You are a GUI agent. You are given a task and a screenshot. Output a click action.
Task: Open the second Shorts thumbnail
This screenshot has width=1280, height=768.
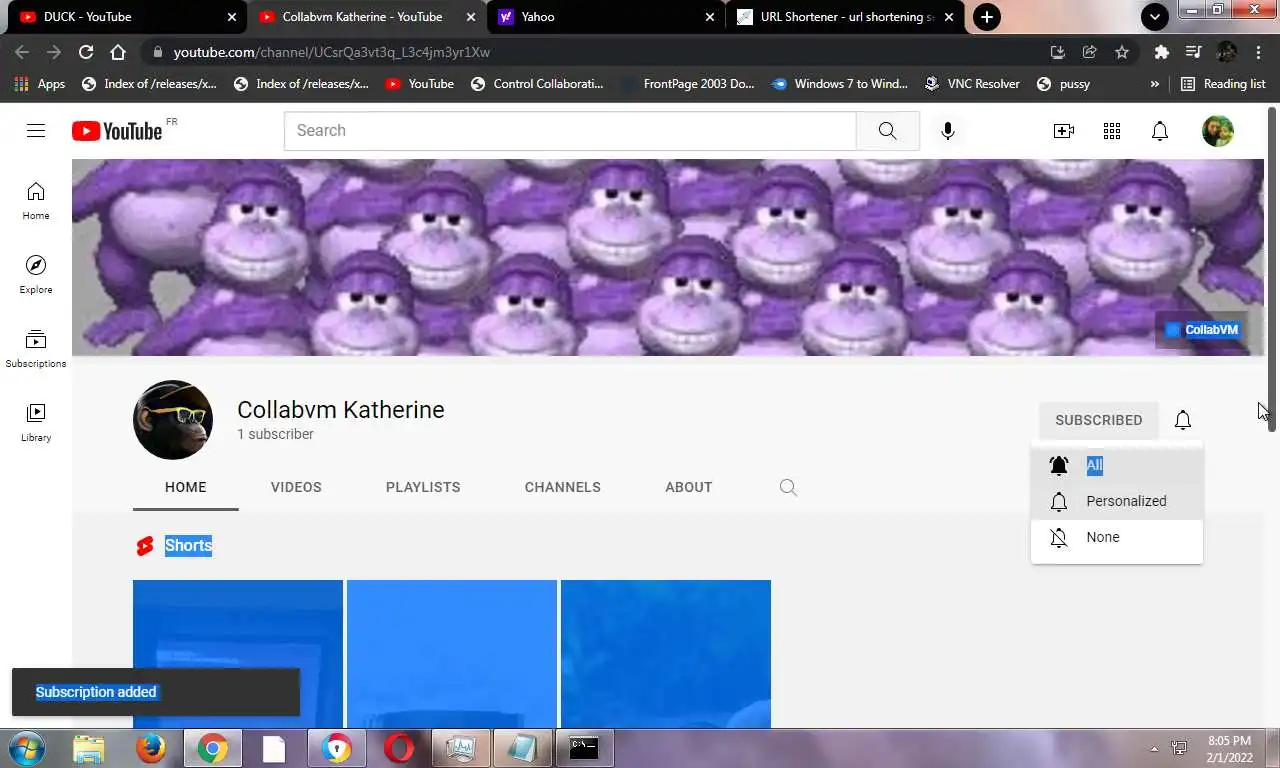click(x=452, y=653)
